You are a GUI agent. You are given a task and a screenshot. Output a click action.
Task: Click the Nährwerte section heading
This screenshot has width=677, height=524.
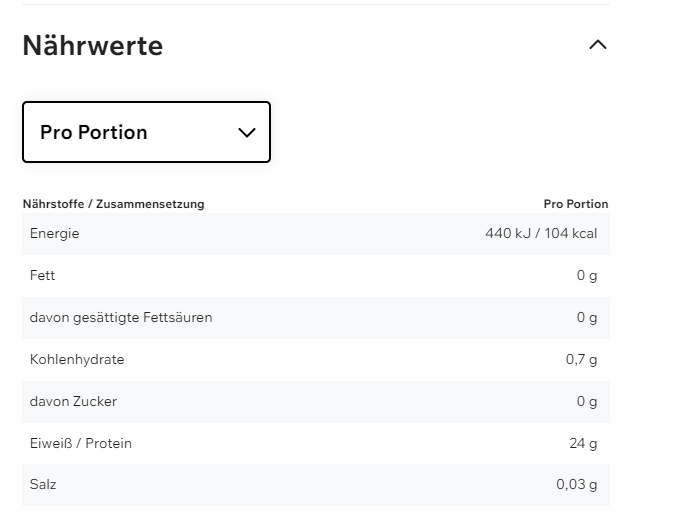93,46
